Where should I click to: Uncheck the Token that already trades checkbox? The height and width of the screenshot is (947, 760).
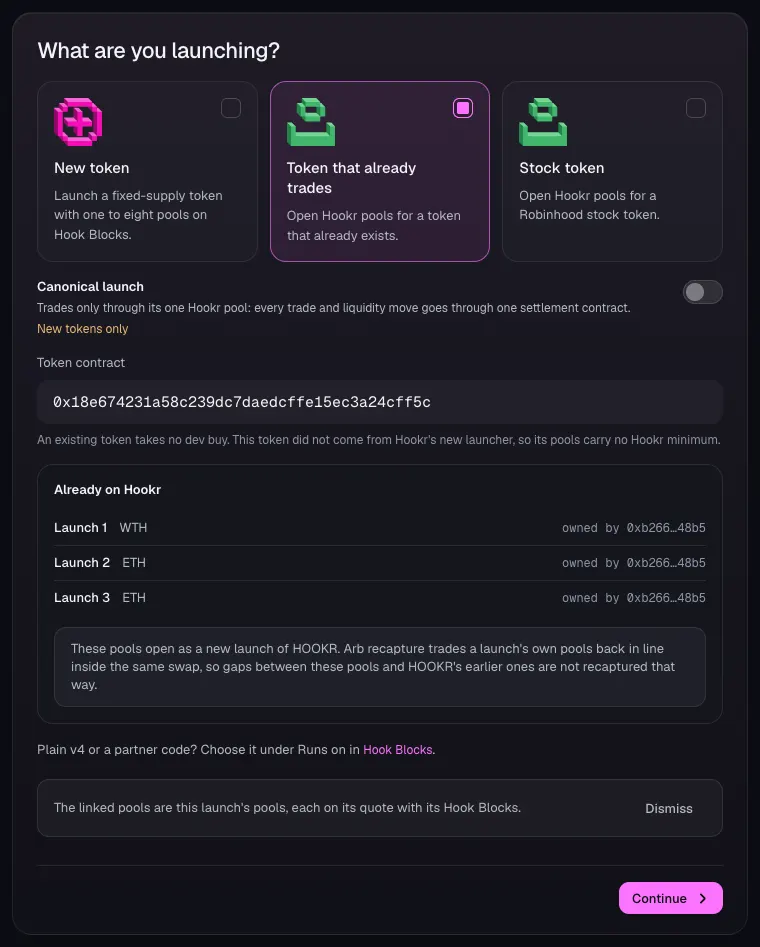click(x=463, y=108)
